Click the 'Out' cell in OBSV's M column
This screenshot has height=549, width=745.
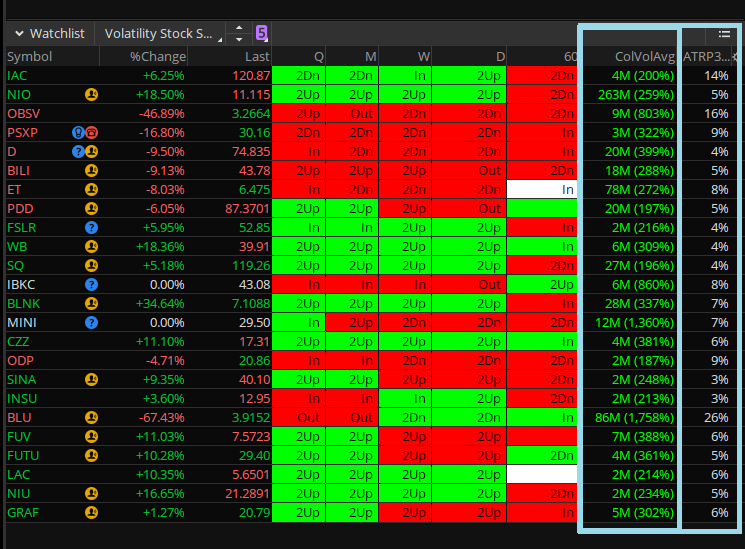352,114
